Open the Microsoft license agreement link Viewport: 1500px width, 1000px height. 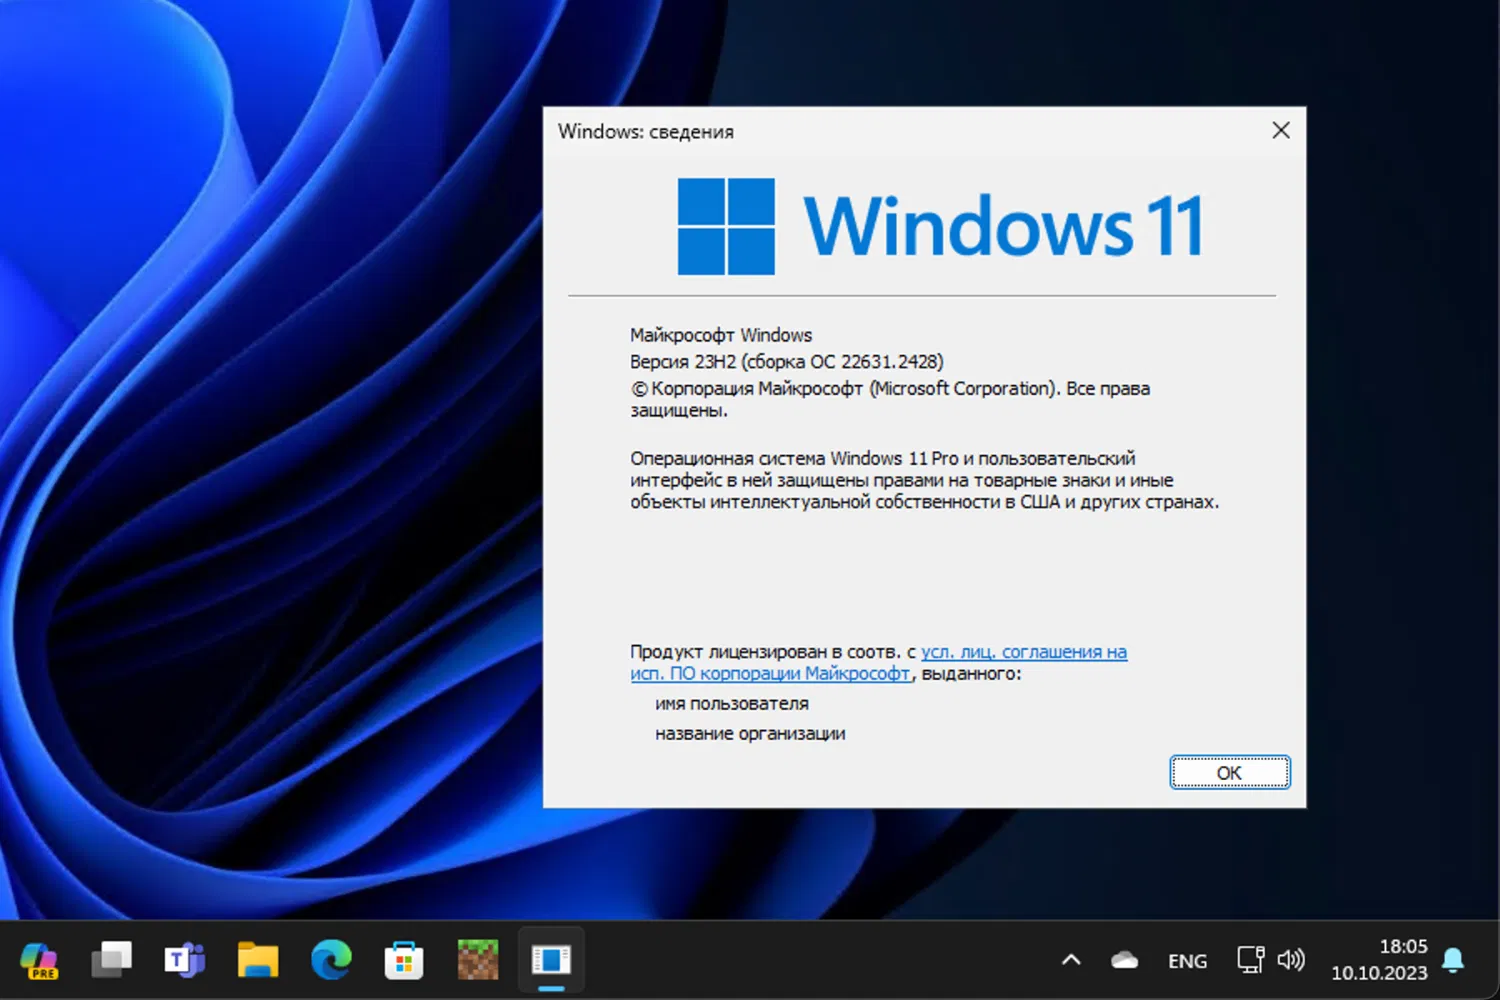[1022, 651]
